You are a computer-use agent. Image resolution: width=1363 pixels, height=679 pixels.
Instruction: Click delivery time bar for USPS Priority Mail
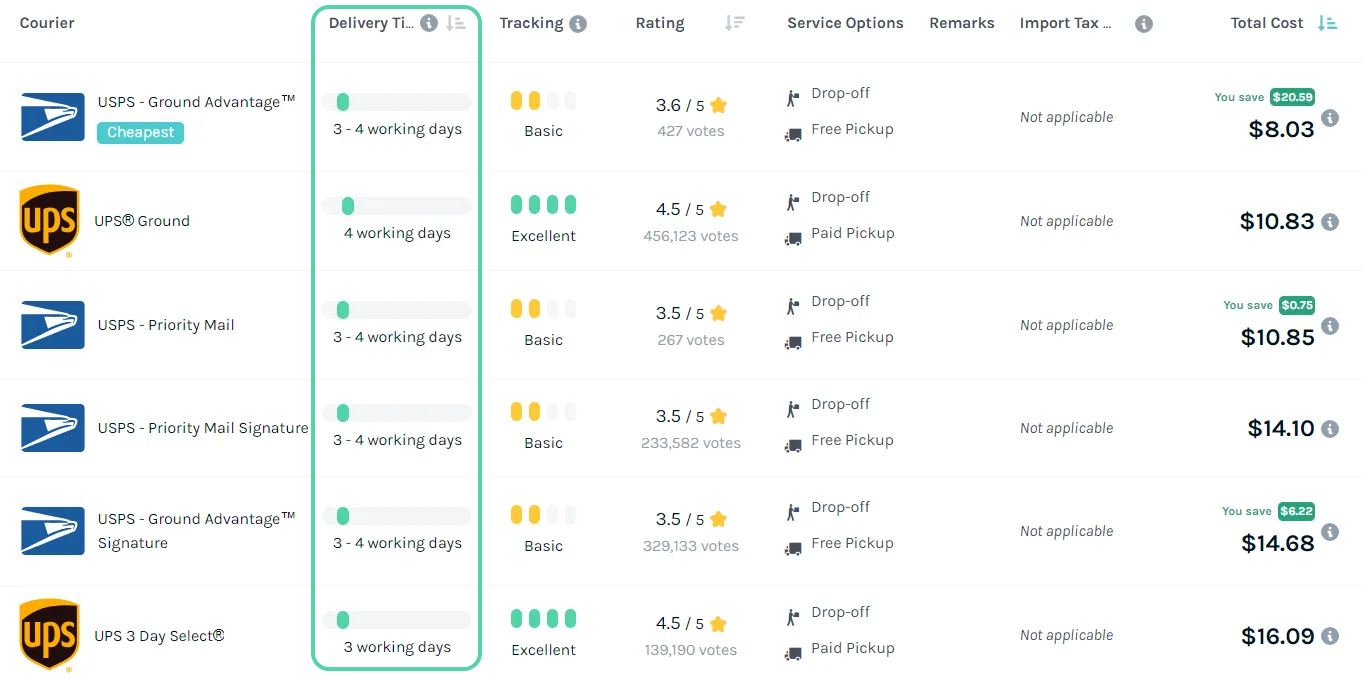pyautogui.click(x=396, y=310)
